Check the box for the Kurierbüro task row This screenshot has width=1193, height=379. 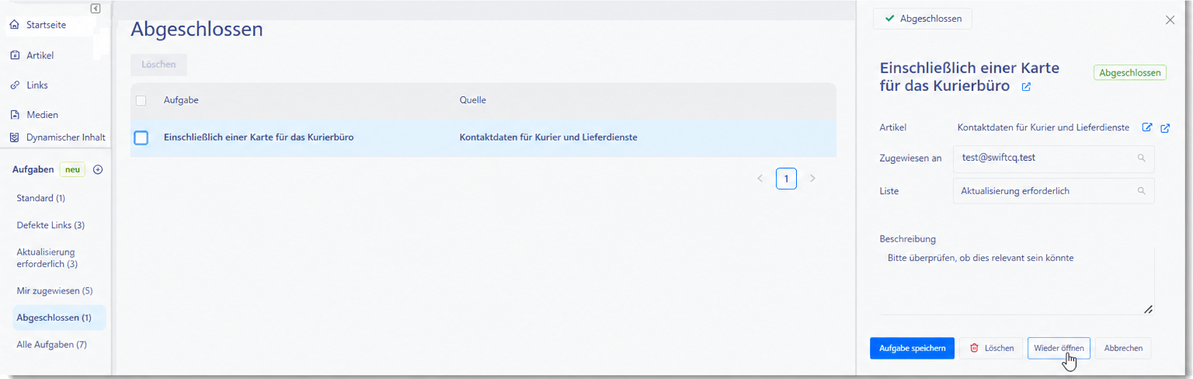(142, 138)
